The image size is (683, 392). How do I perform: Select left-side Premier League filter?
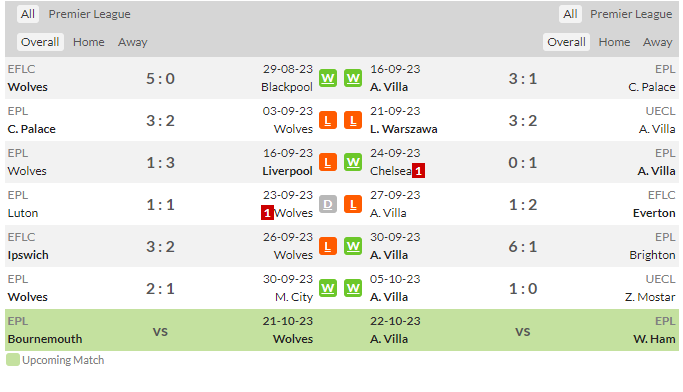(x=89, y=14)
